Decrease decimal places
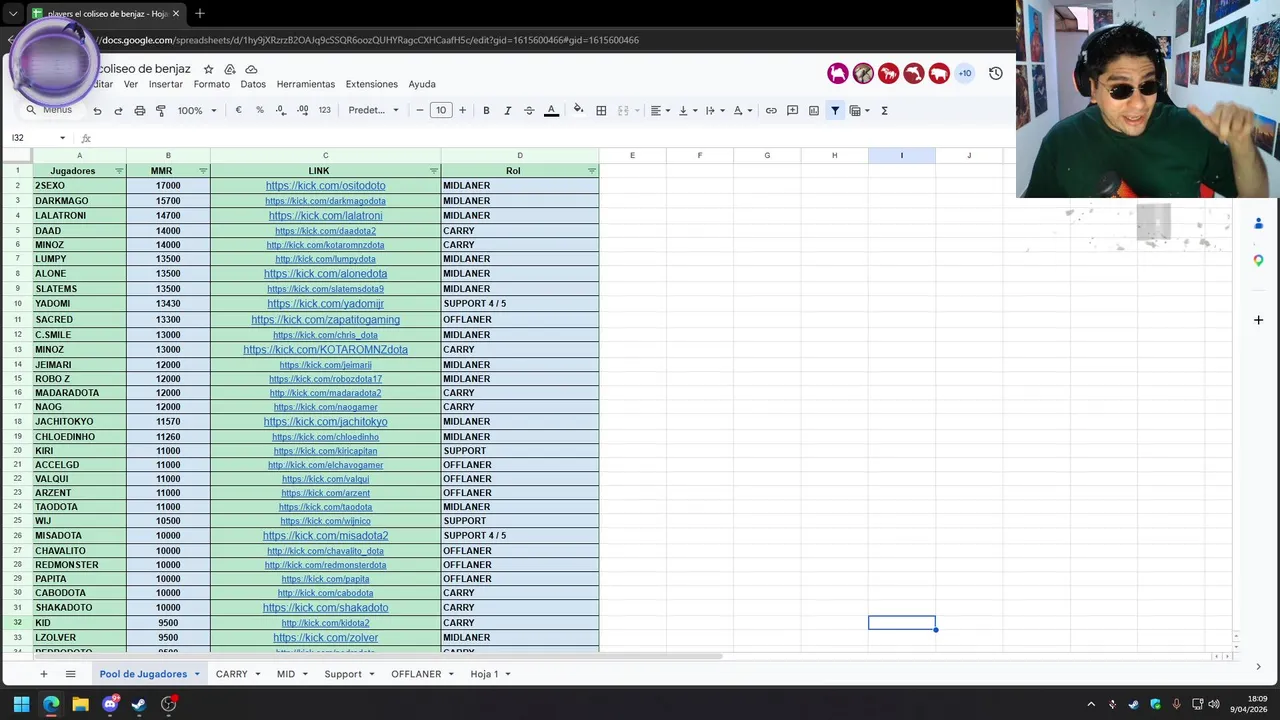This screenshot has height=720, width=1280. tap(281, 111)
